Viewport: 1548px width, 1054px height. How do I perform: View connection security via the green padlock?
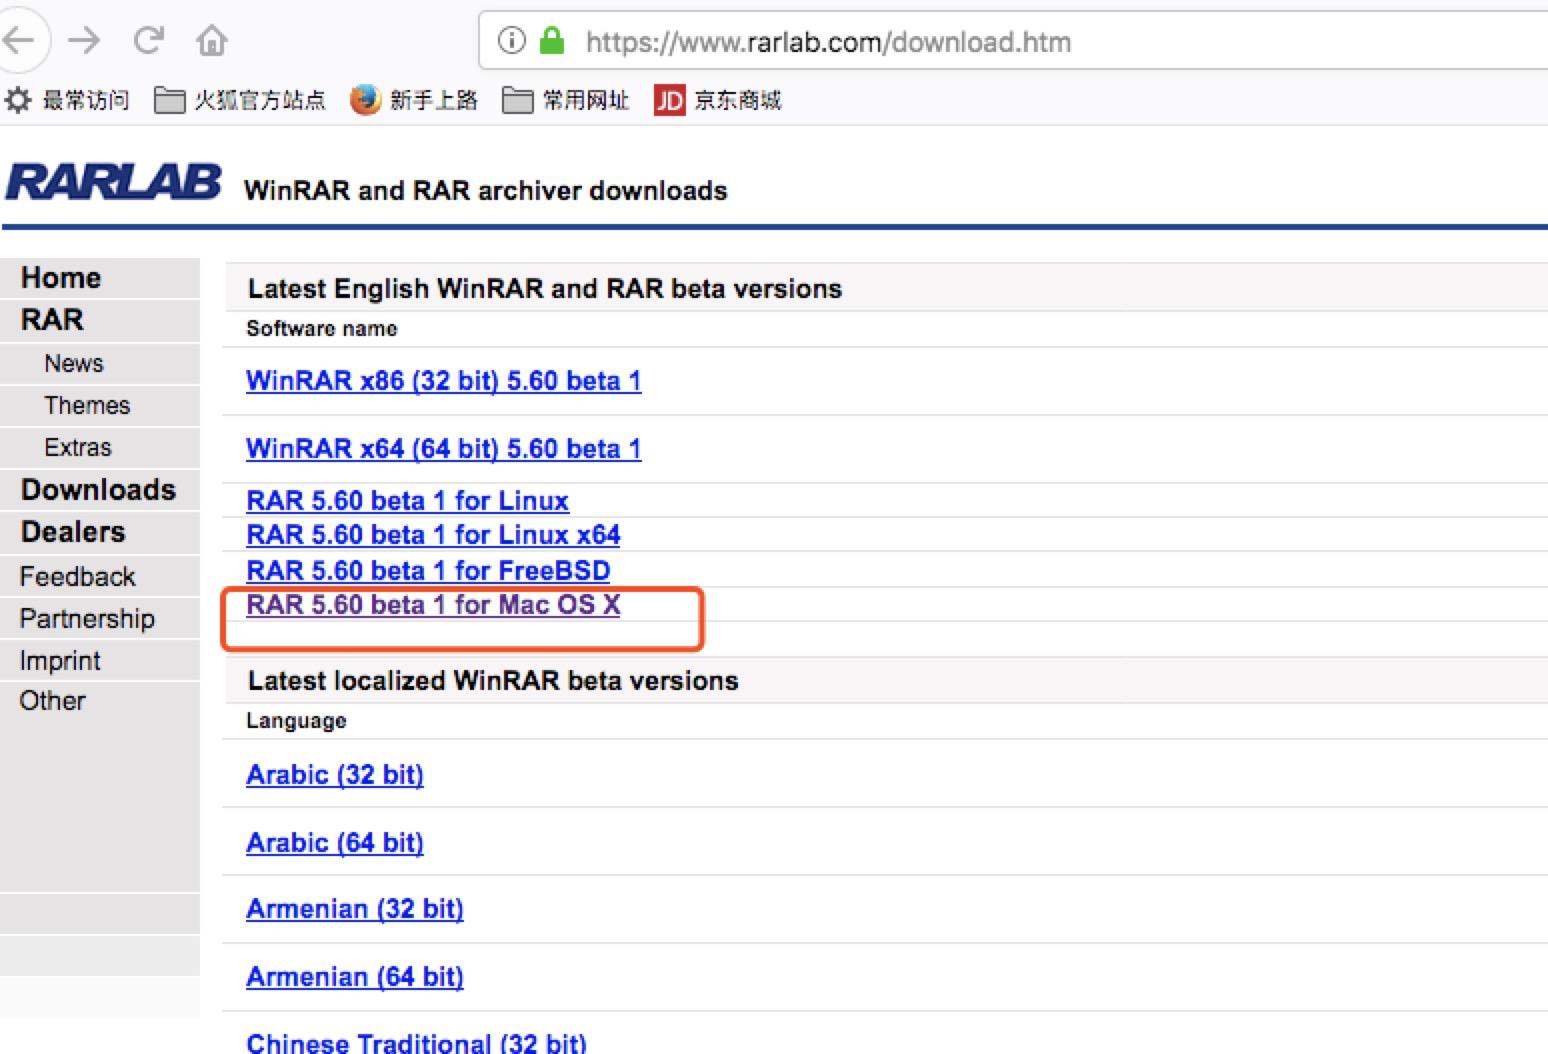pyautogui.click(x=551, y=41)
